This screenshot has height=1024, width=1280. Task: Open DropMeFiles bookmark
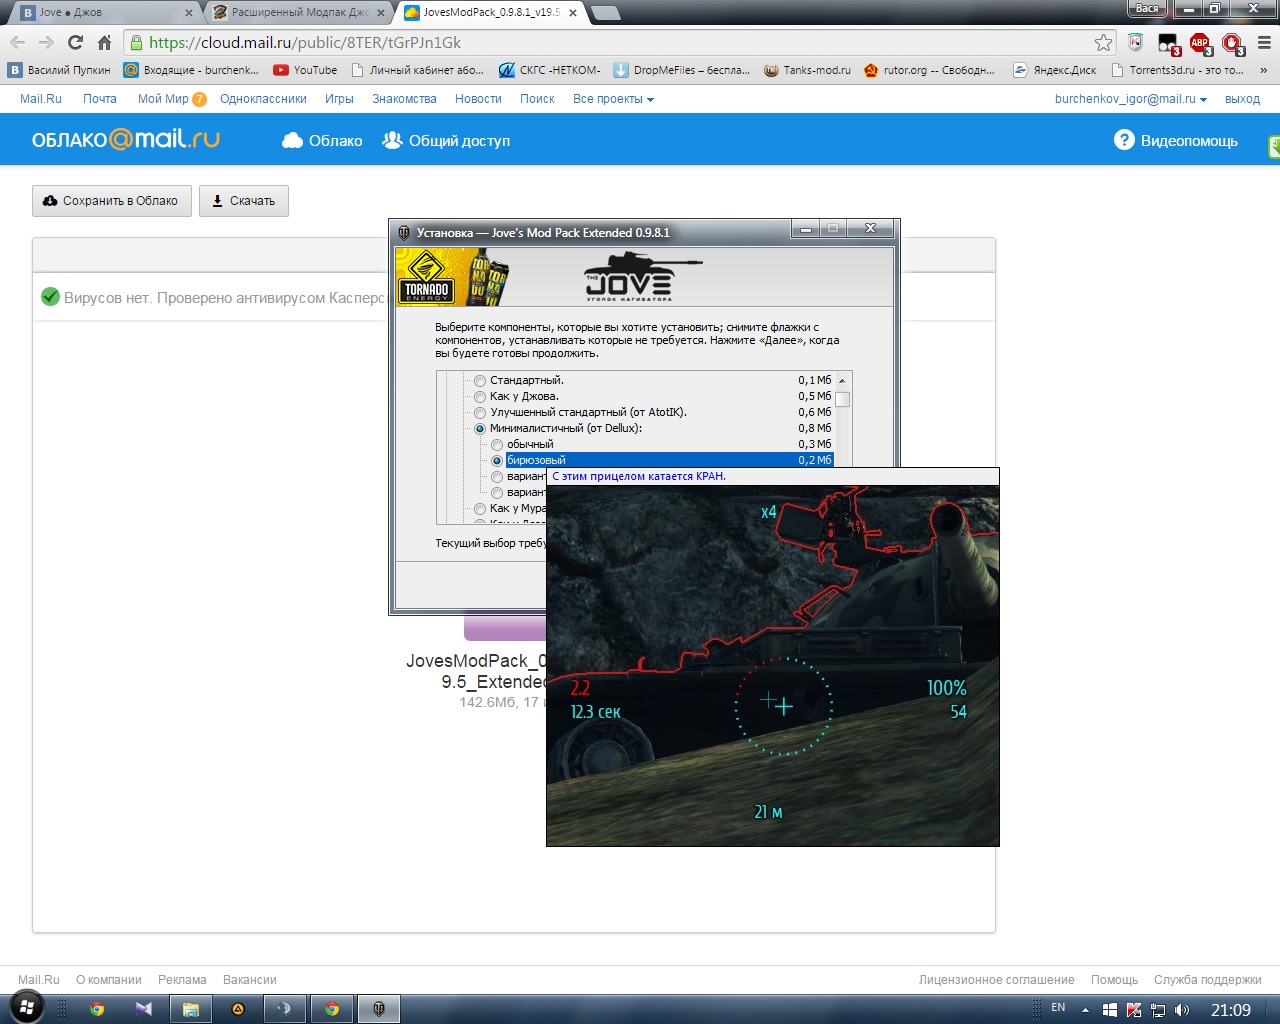tap(681, 70)
